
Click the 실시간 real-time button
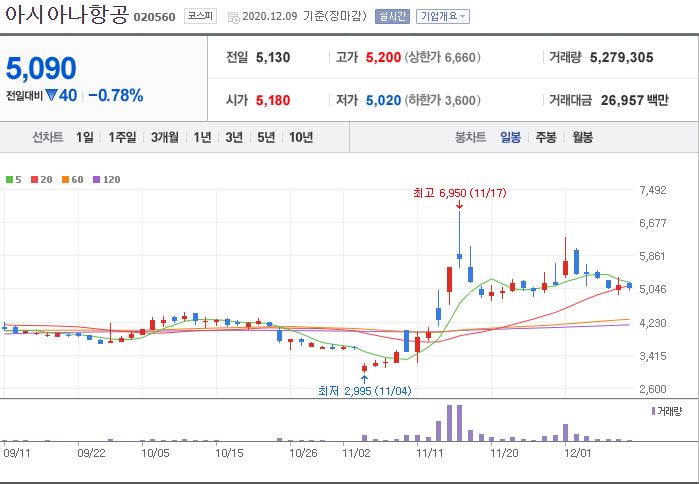(392, 16)
